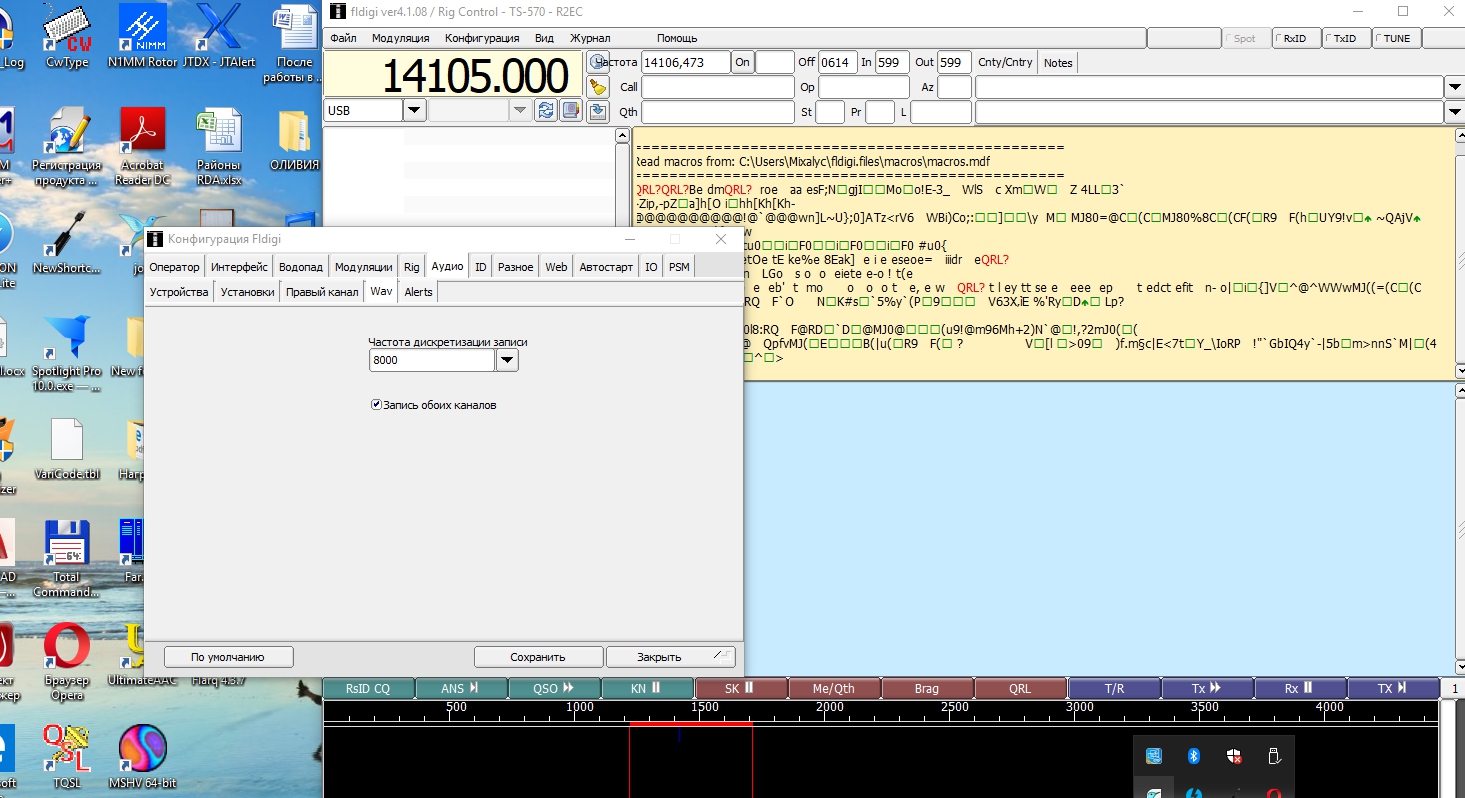Open the frequency book icon near mode selector
Screen dimensions: 1465x798
(571, 110)
